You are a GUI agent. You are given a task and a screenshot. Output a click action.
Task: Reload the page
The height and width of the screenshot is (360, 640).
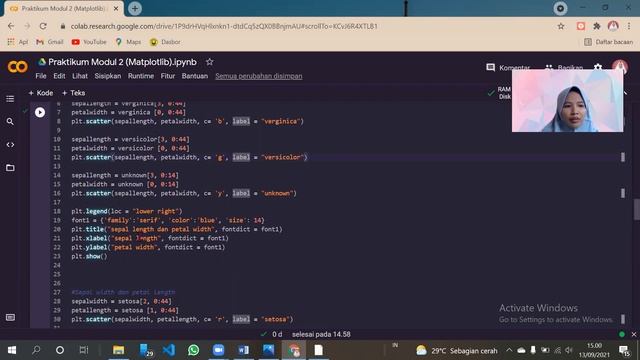click(x=43, y=26)
